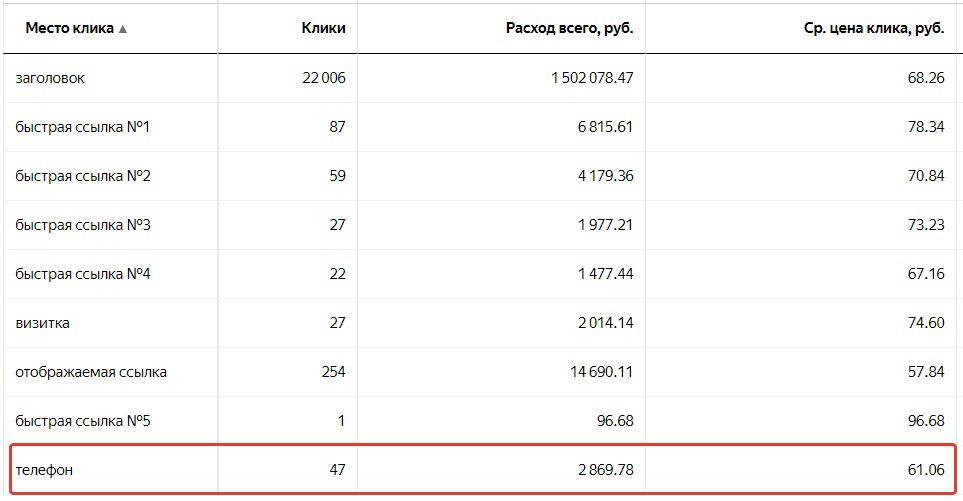The width and height of the screenshot is (963, 501).
Task: Select the highlighted телефон row label
Action: point(44,470)
